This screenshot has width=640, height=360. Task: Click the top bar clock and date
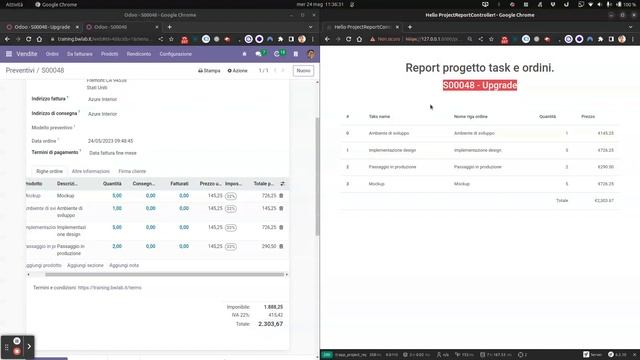tap(320, 4)
